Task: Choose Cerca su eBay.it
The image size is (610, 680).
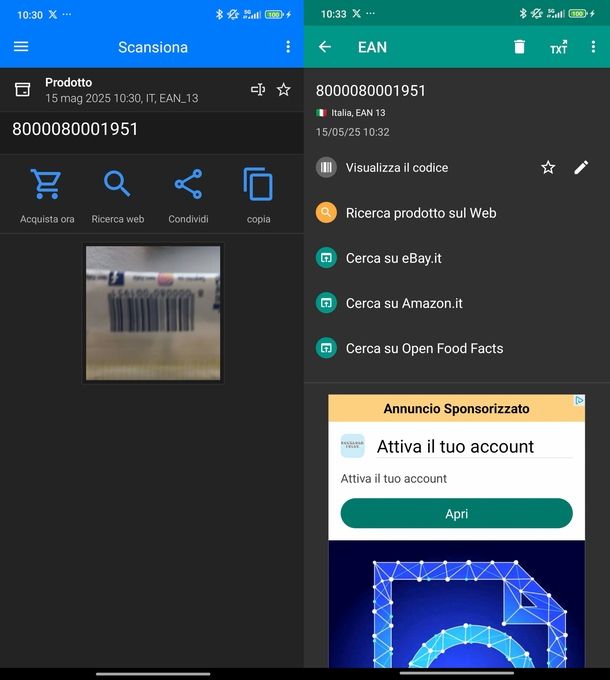Action: (x=394, y=258)
